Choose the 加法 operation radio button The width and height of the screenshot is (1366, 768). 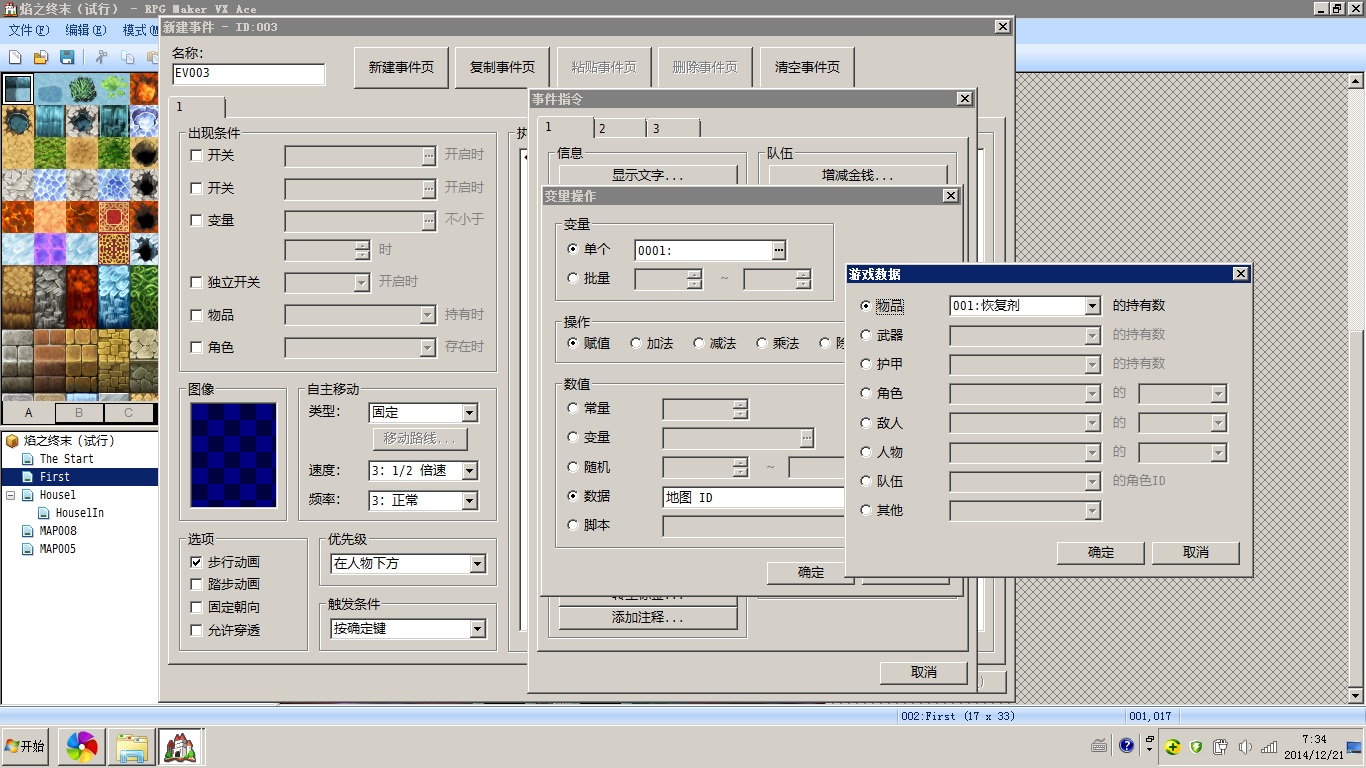click(636, 343)
